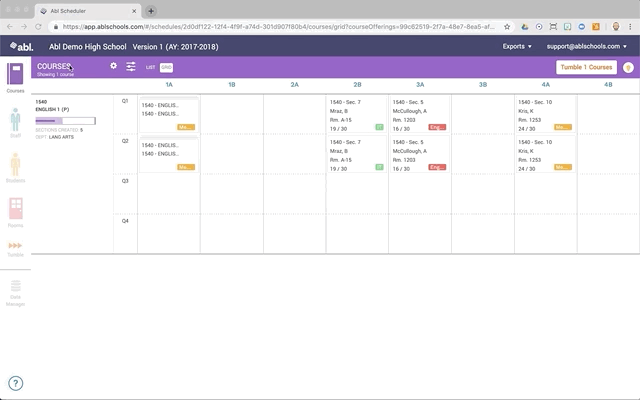The height and width of the screenshot is (400, 640).
Task: Click the 2A period column header
Action: point(295,84)
